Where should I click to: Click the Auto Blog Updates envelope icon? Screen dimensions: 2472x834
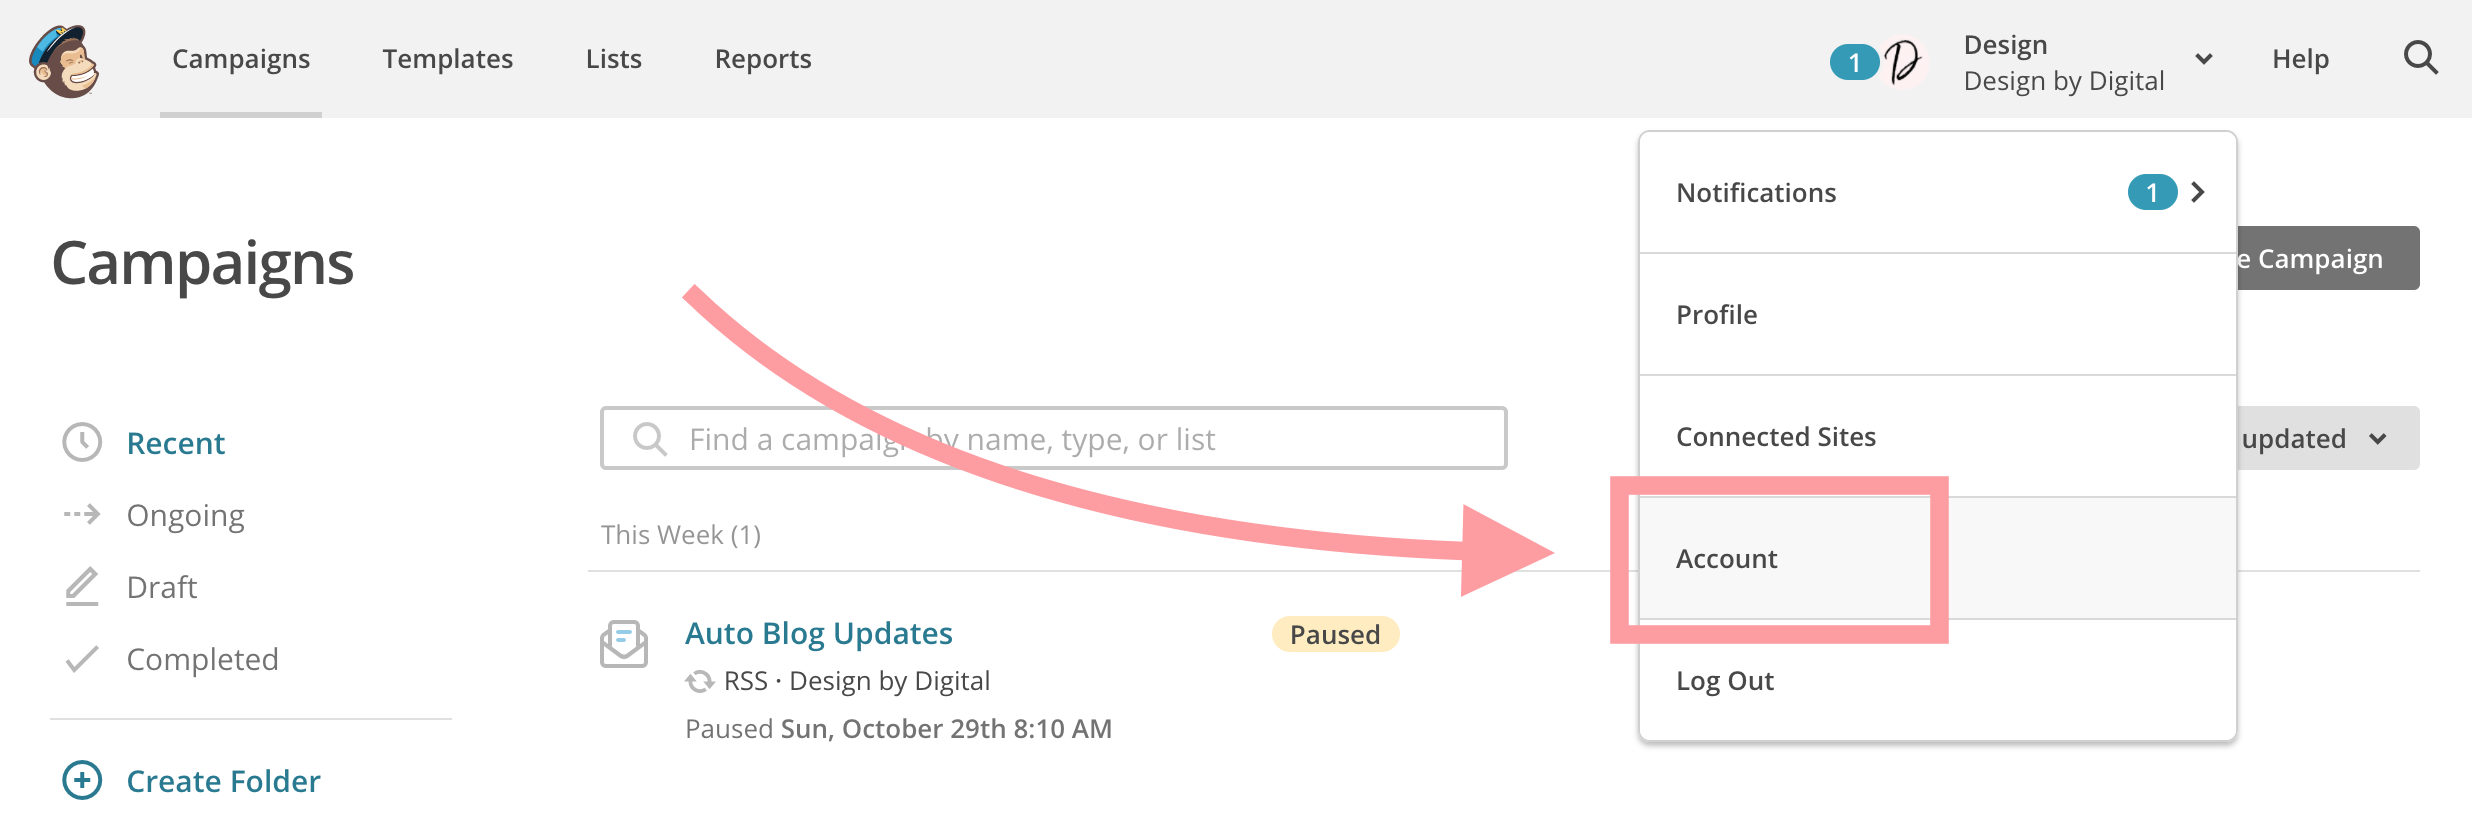click(x=624, y=643)
